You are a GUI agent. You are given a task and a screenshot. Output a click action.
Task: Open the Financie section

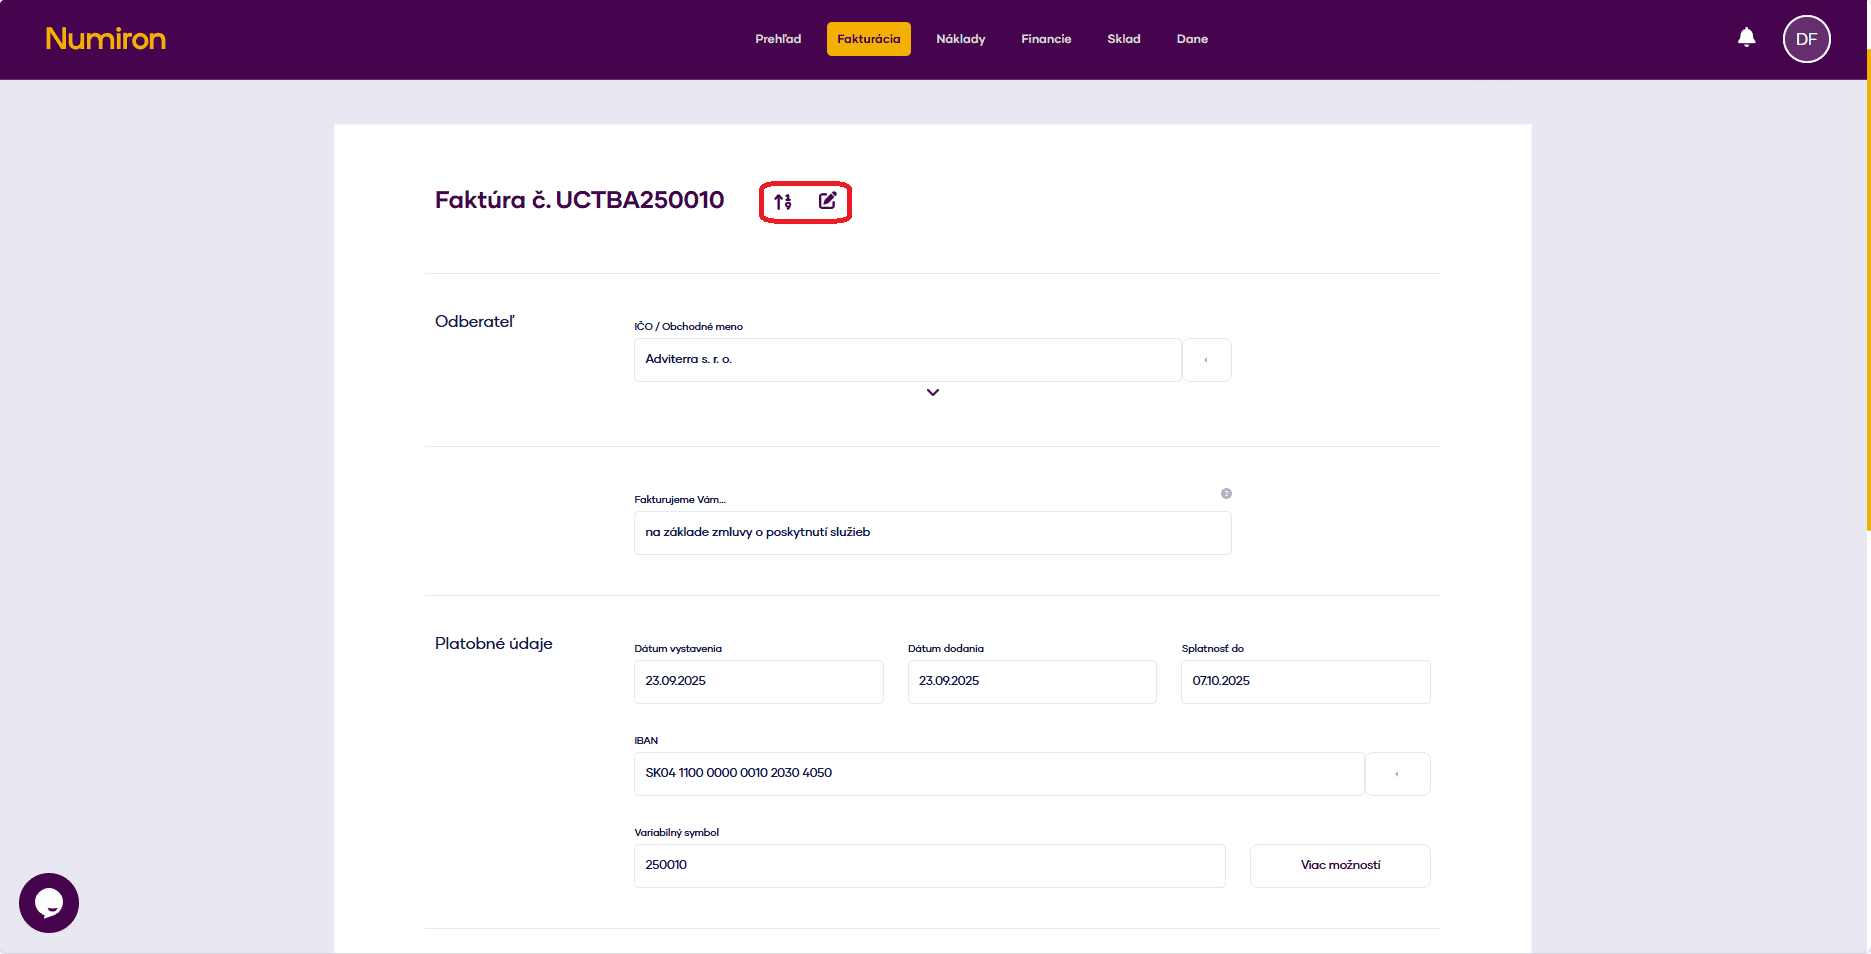(x=1045, y=39)
